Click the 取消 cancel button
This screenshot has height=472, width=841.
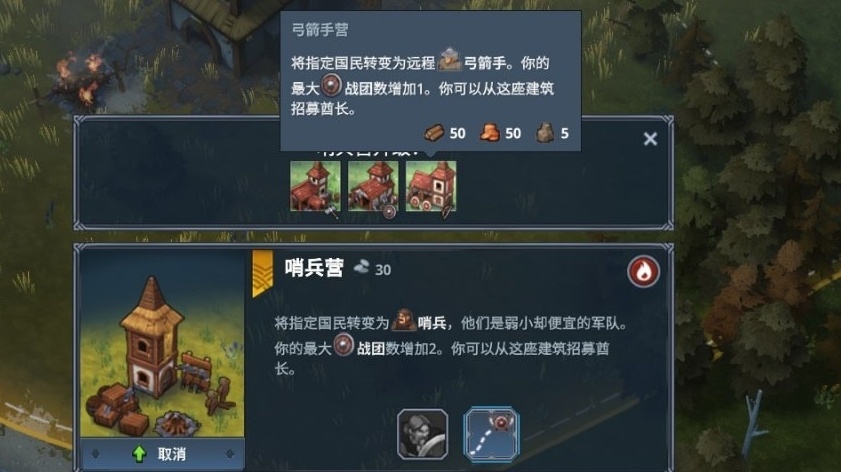coord(163,454)
